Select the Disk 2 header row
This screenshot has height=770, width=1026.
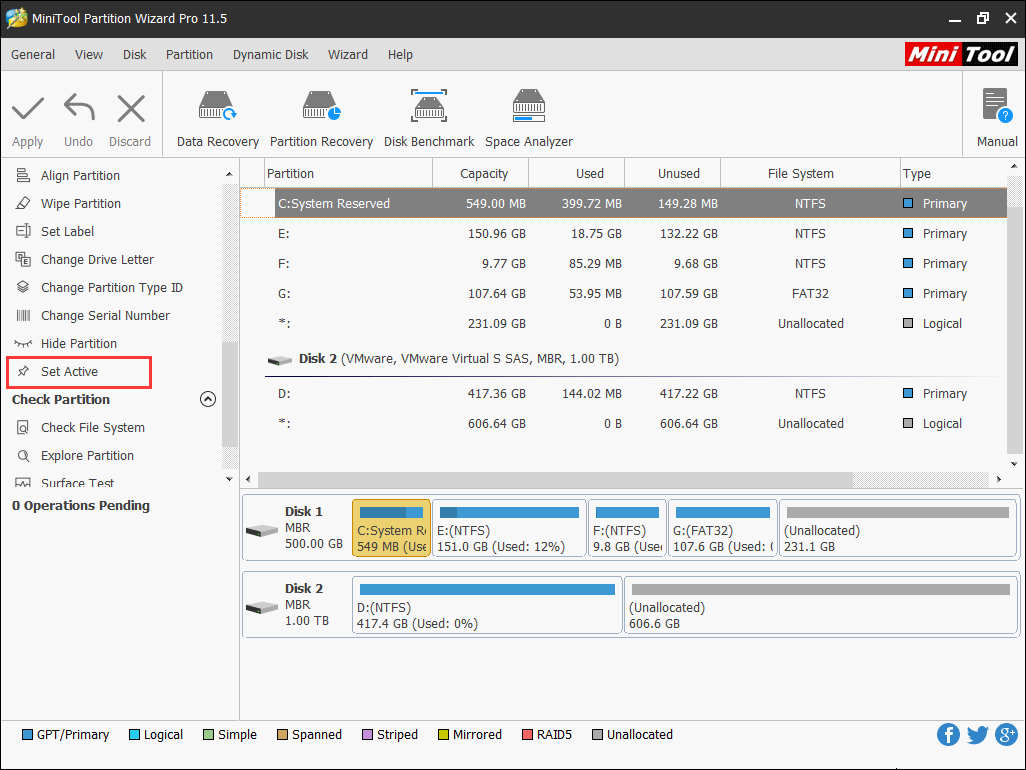(x=624, y=359)
